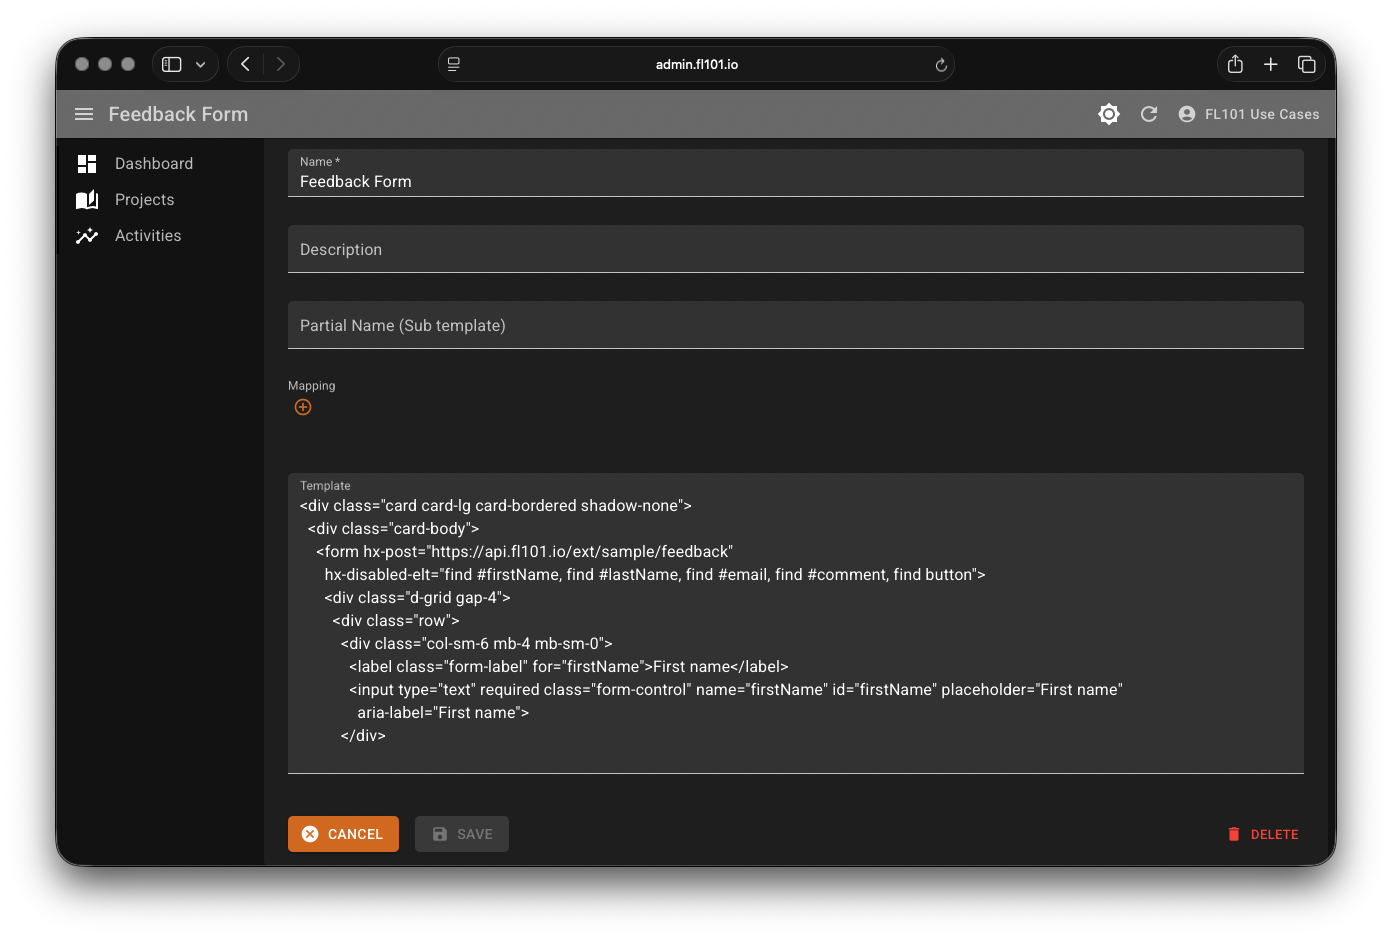Click the refresh icon in app header

click(x=1149, y=114)
